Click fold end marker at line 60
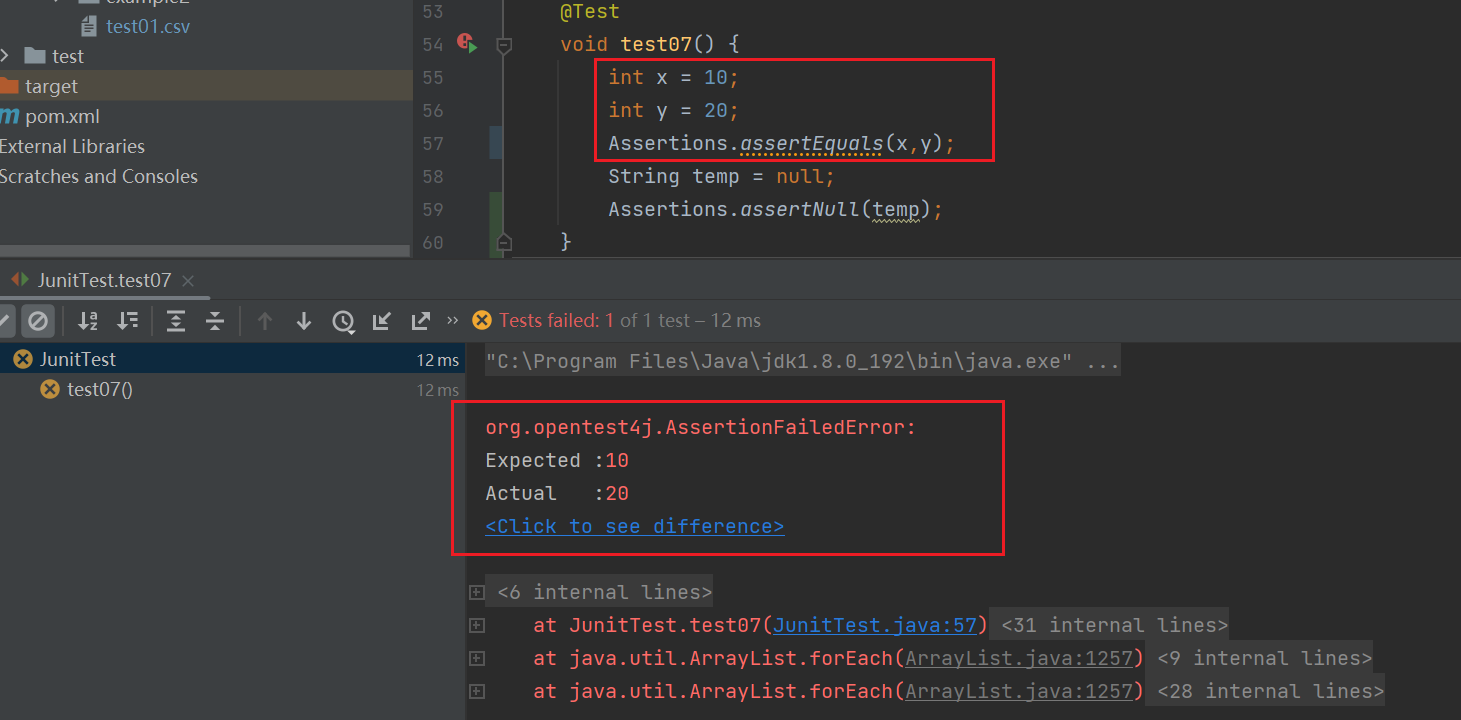Viewport: 1461px width, 720px height. 504,241
